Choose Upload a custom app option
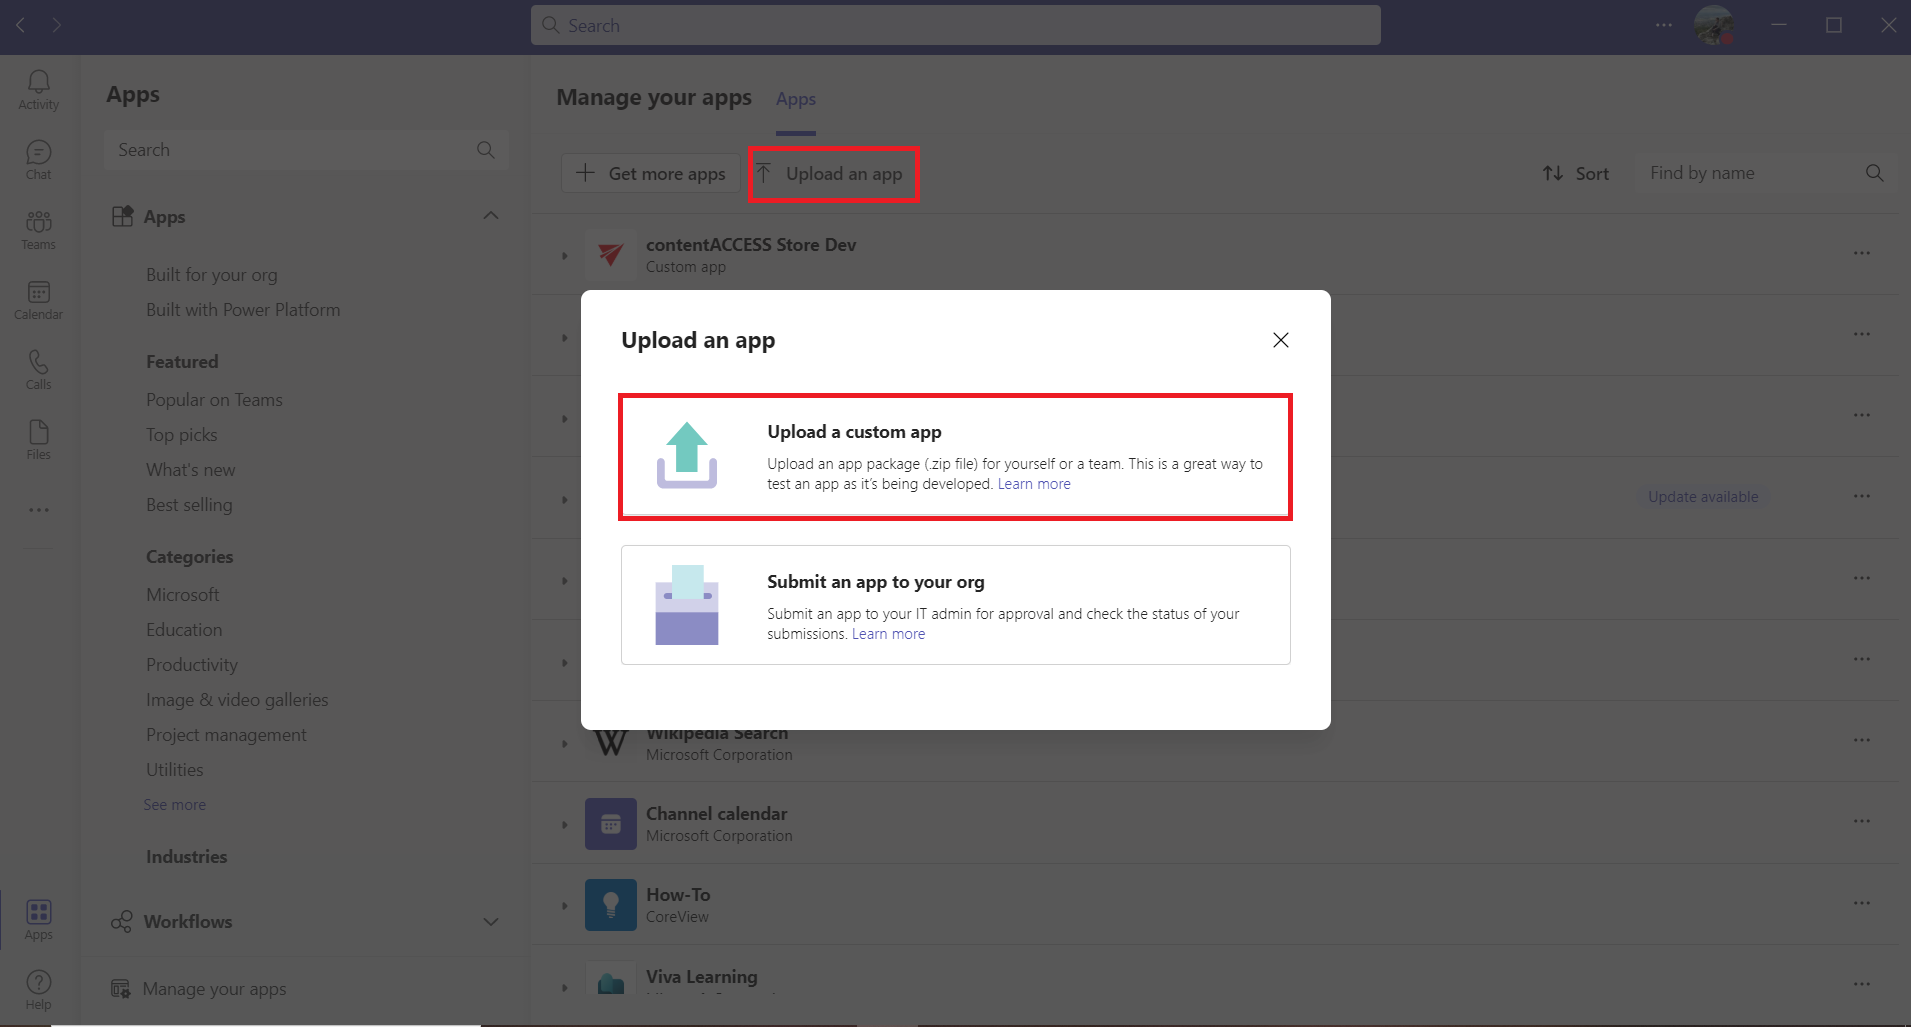The image size is (1911, 1027). pos(956,457)
